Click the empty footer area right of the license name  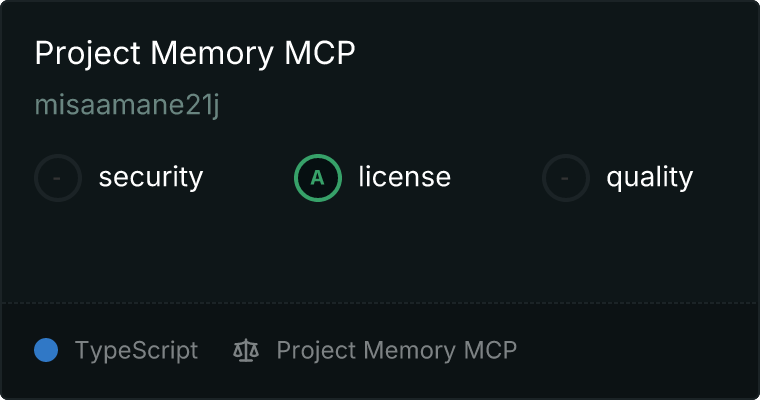point(635,351)
